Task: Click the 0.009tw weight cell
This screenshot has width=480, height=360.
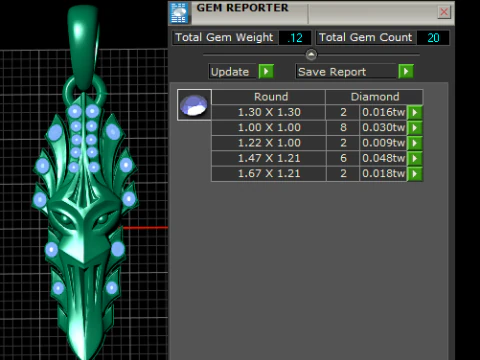Action: point(383,143)
